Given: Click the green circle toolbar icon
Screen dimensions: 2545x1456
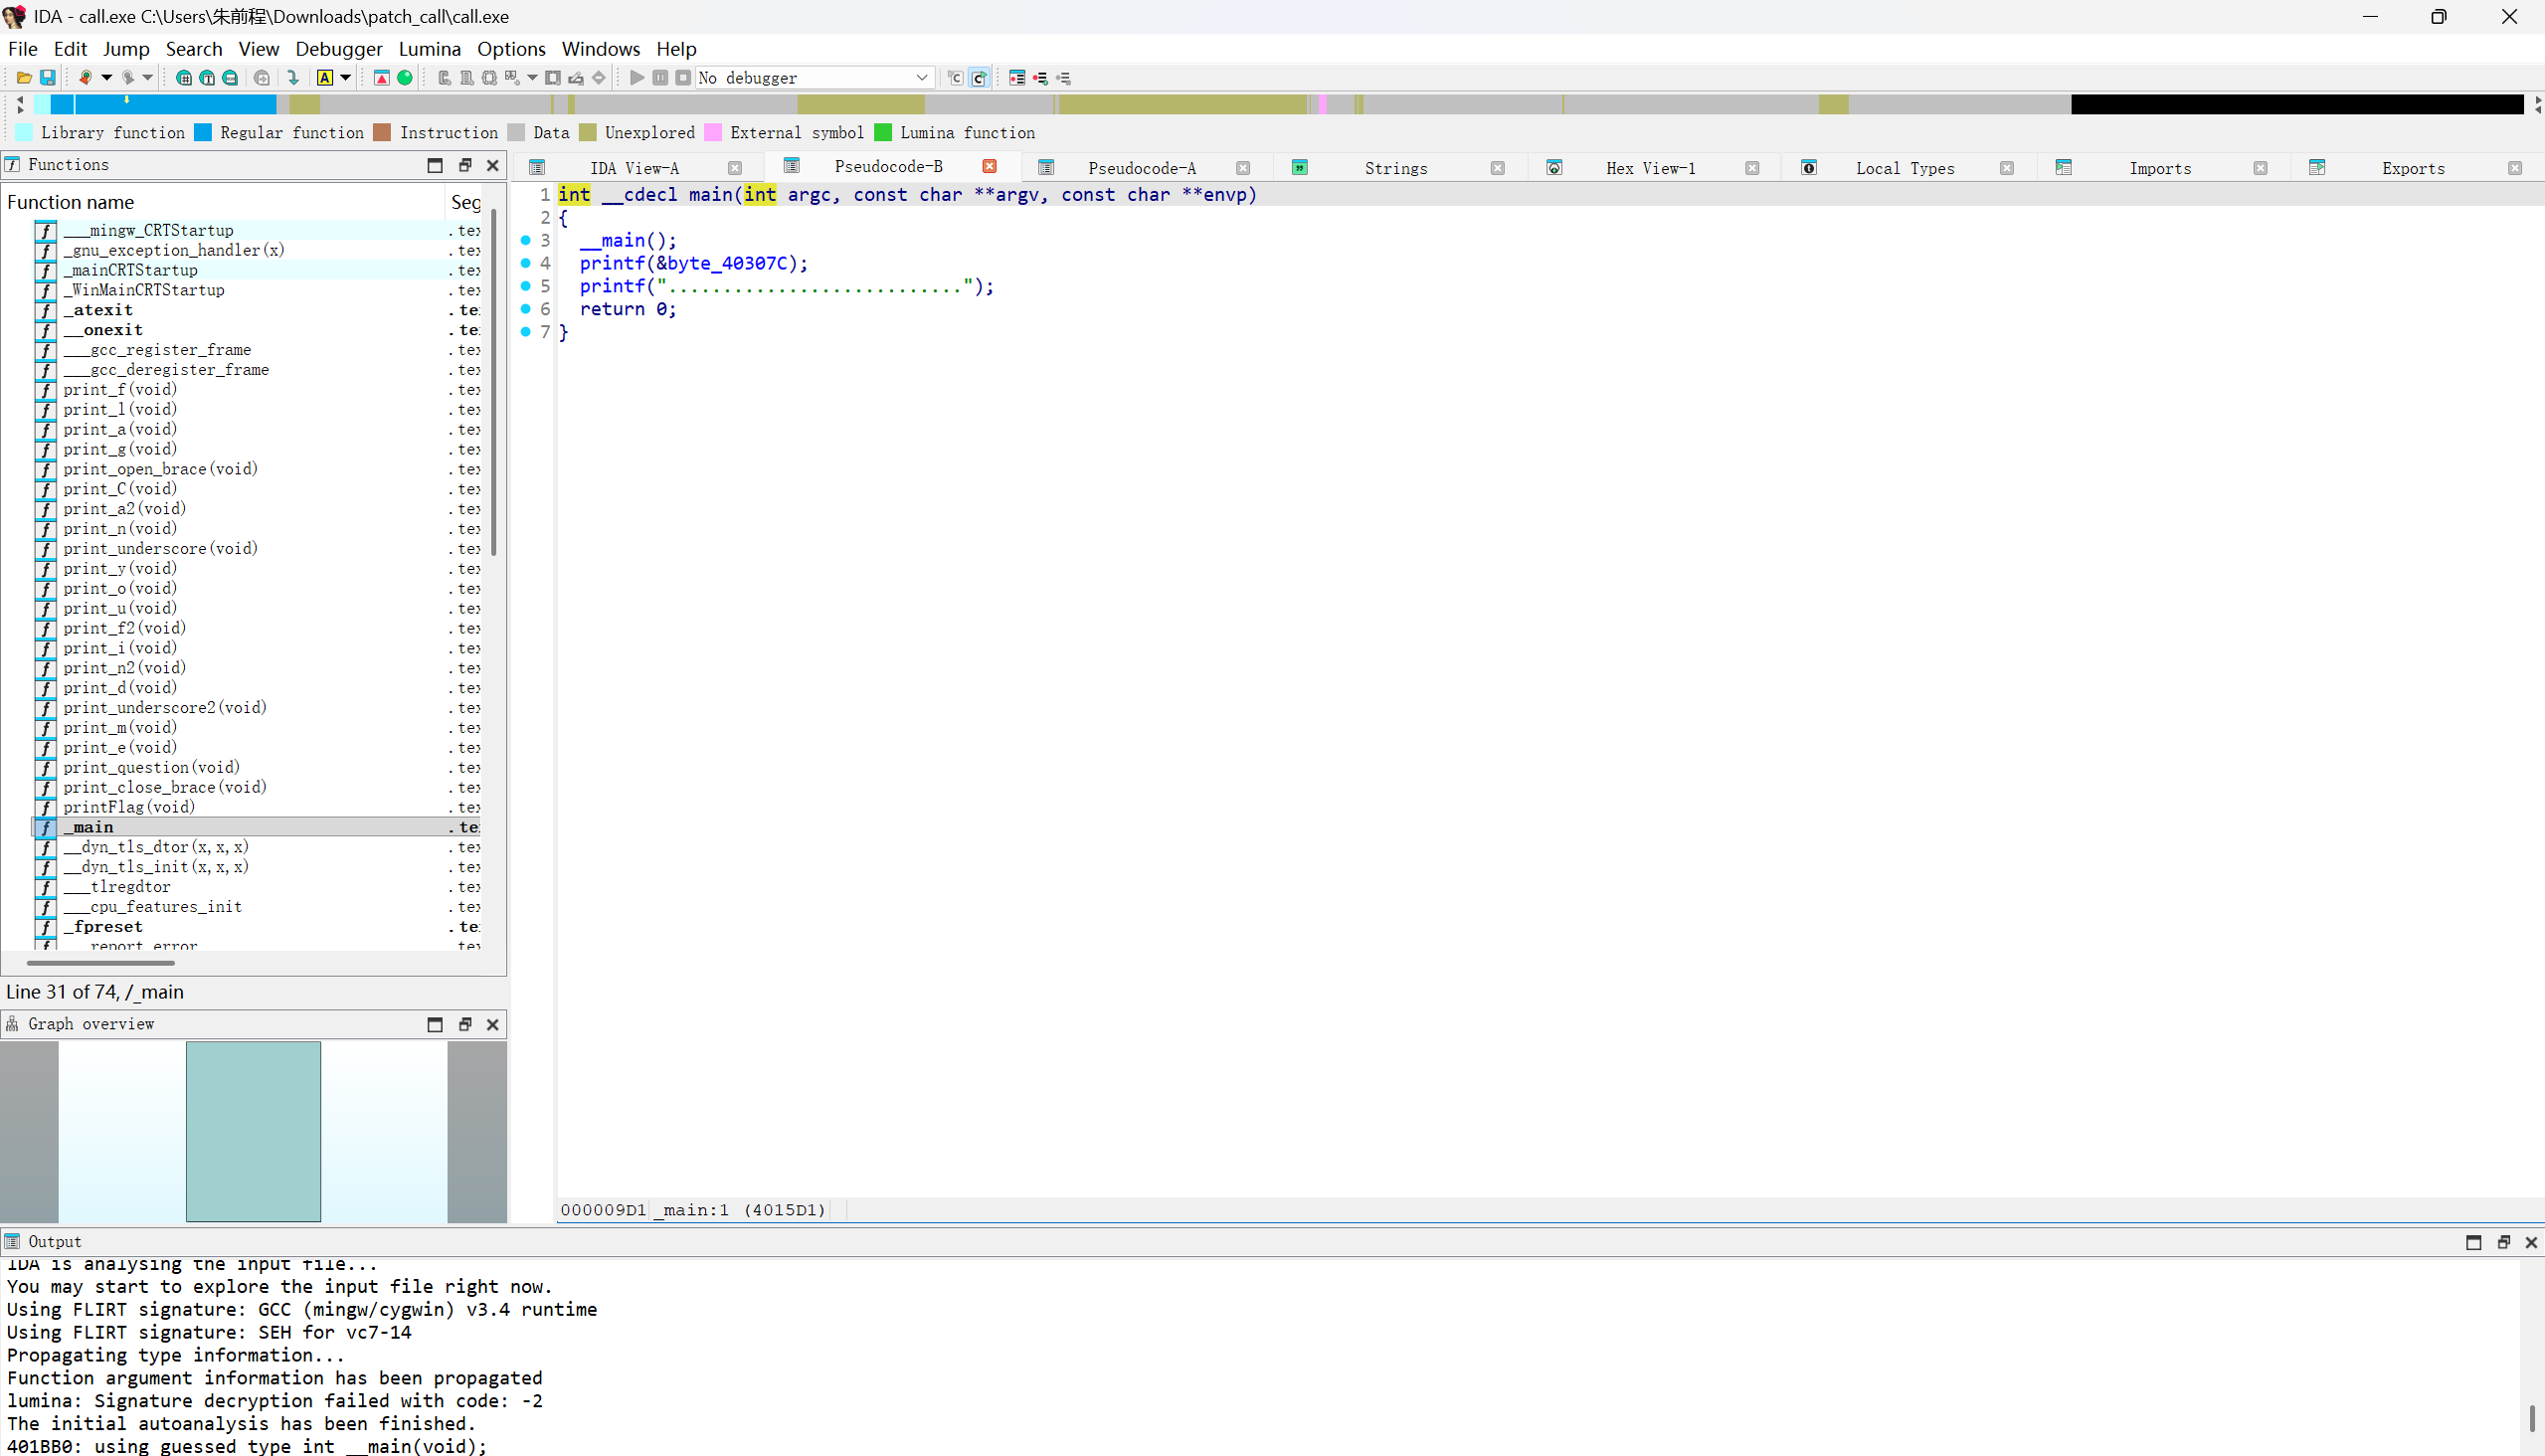Looking at the screenshot, I should click(405, 78).
